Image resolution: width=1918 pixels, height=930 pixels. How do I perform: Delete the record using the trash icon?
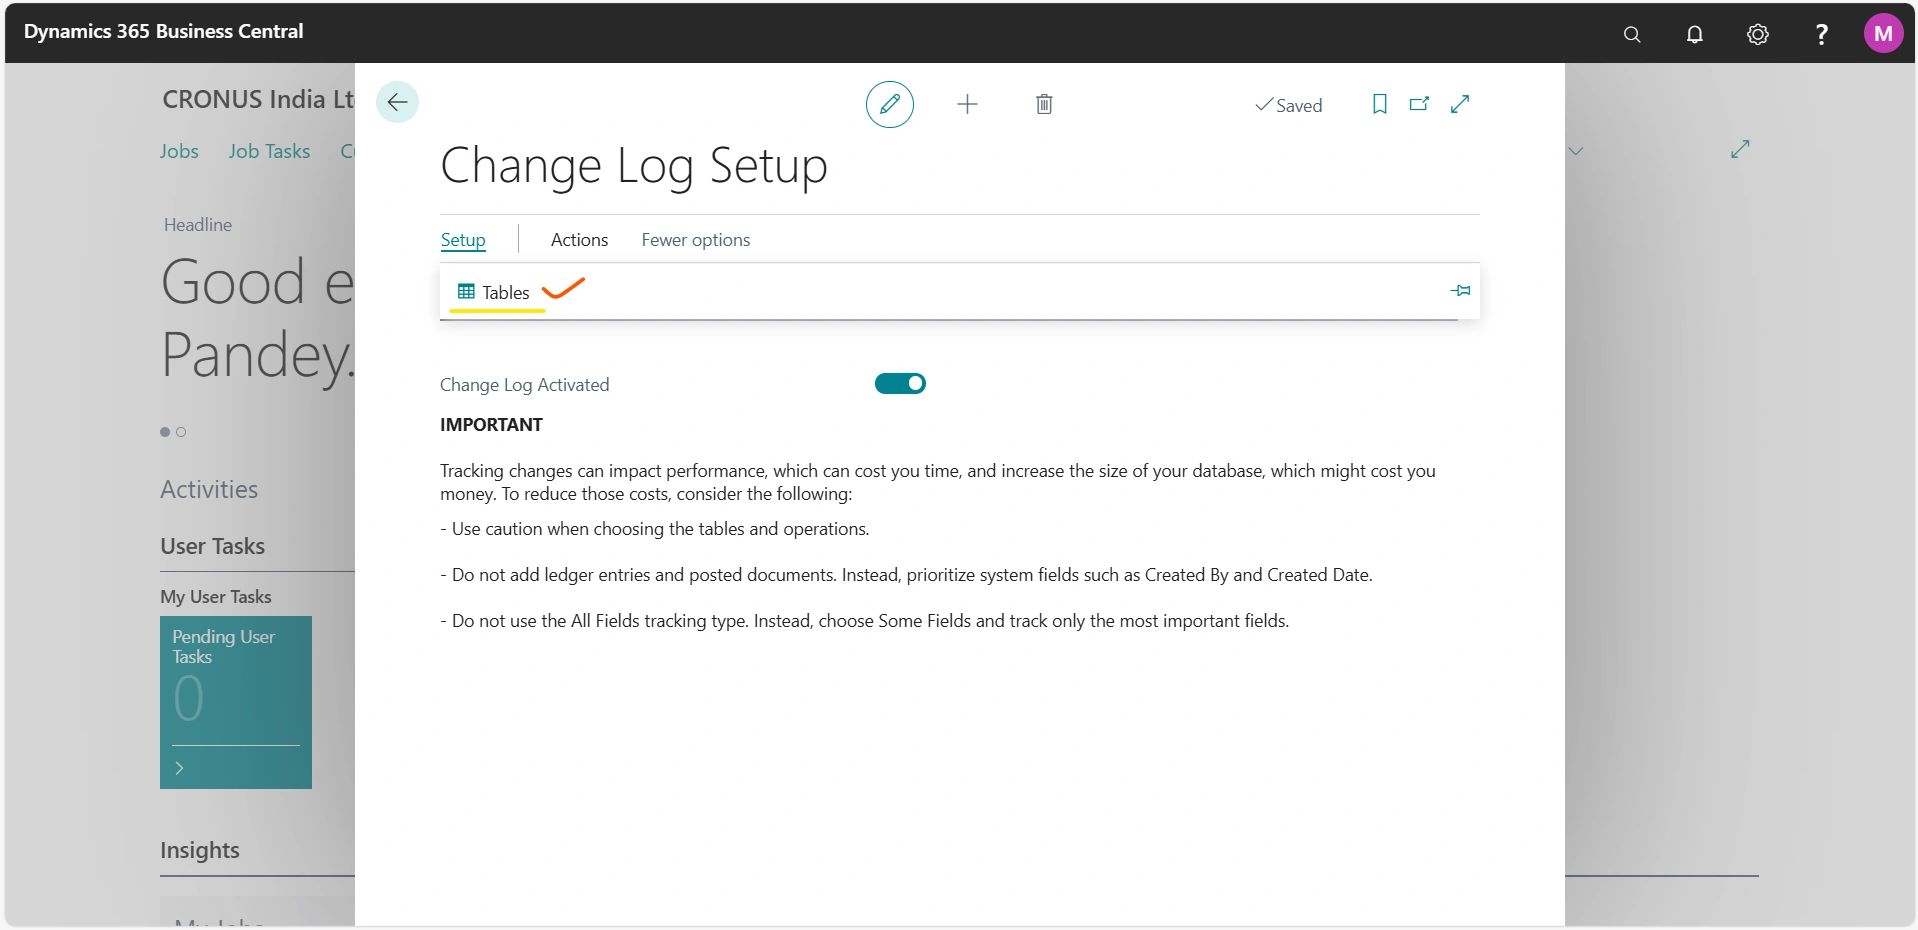pos(1043,104)
